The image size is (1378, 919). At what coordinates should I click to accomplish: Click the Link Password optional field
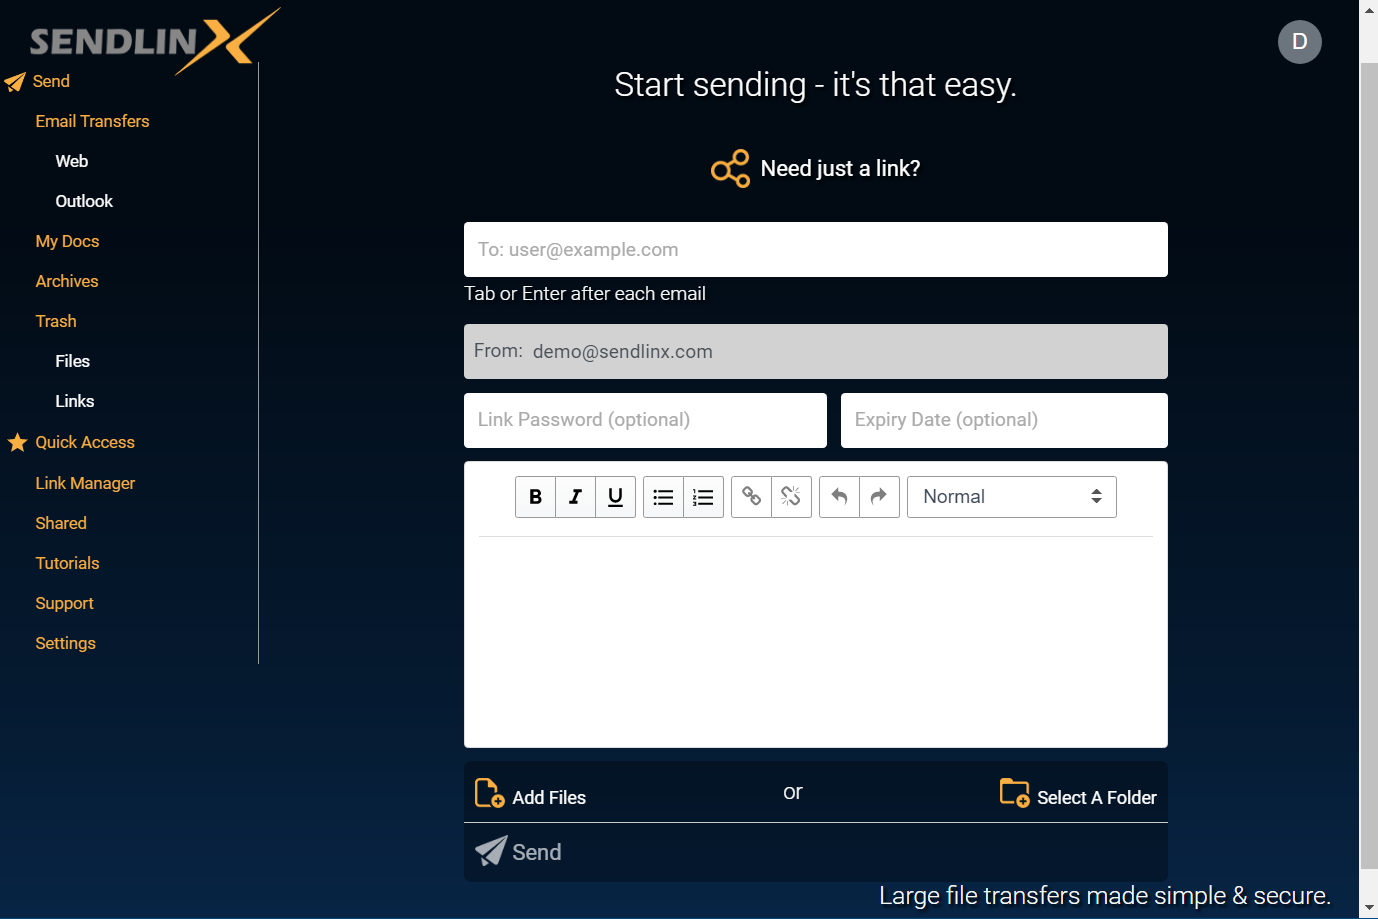point(645,421)
